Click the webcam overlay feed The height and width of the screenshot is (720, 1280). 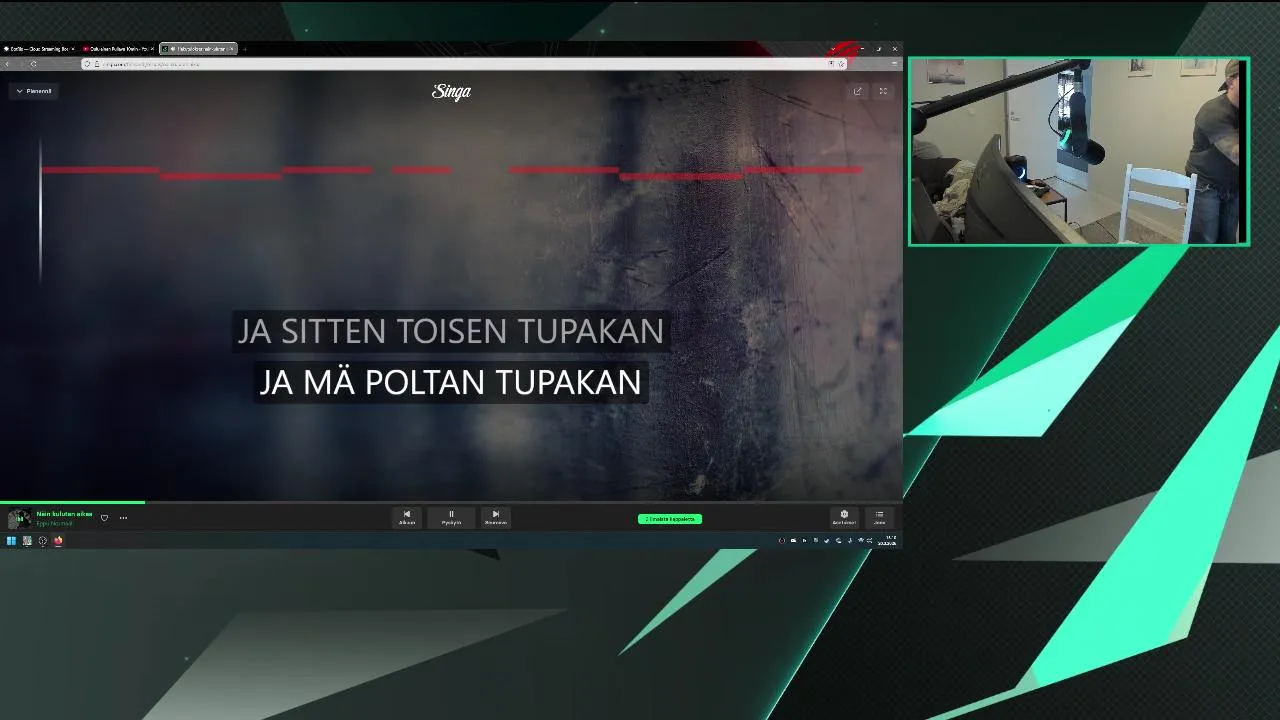click(1078, 151)
